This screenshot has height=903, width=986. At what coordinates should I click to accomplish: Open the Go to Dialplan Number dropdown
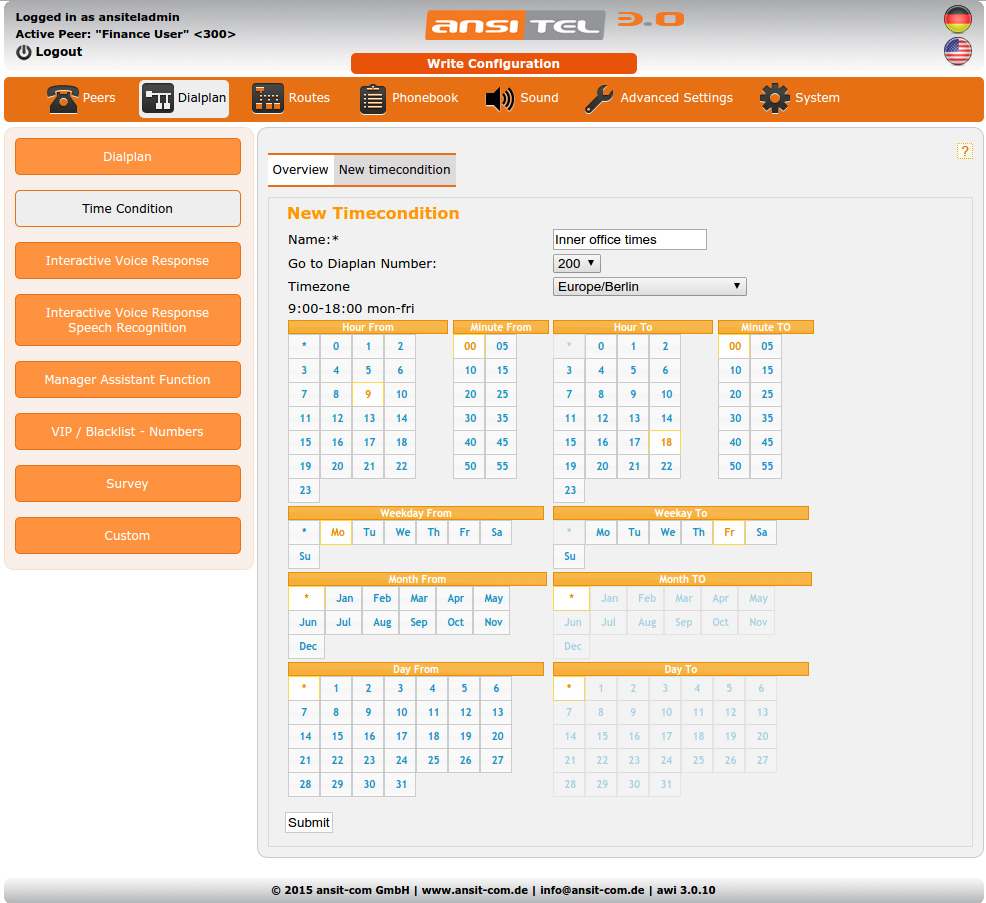[x=576, y=264]
